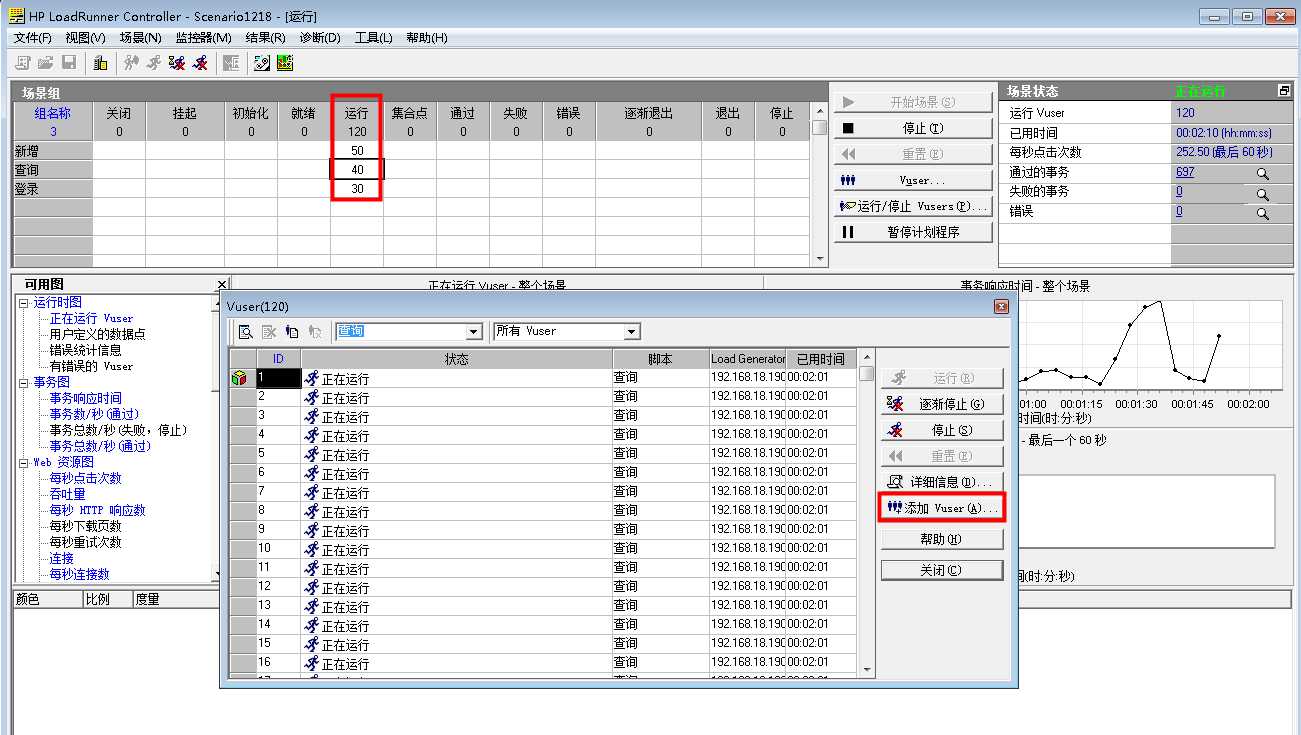
Task: Click the Save Scenario floppy icon
Action: point(69,63)
